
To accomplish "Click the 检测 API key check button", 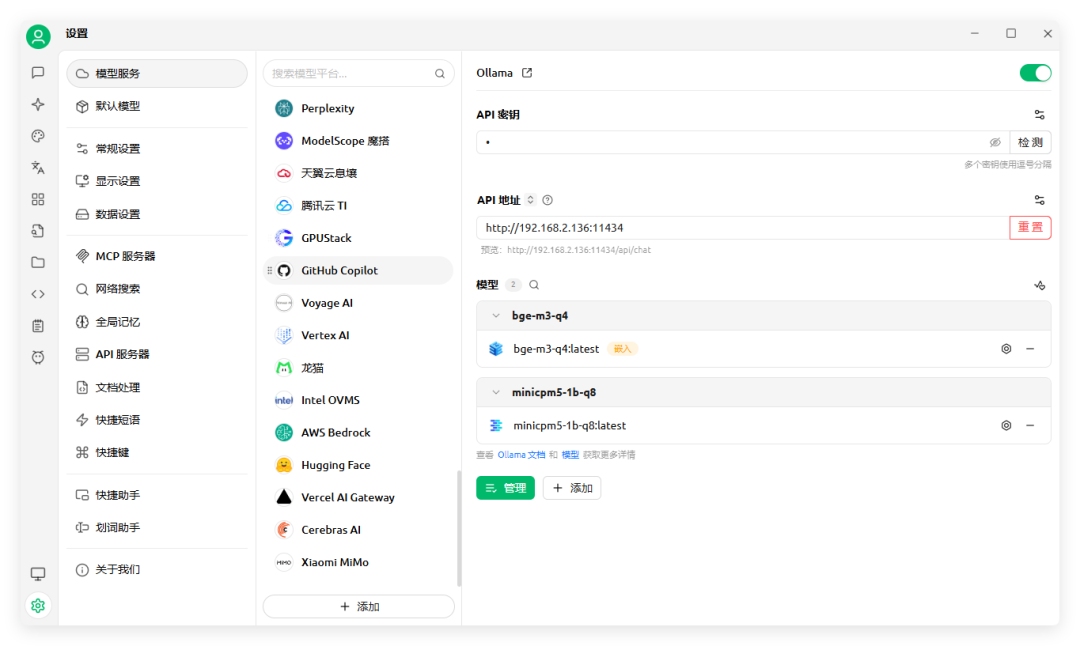I will pos(1030,143).
